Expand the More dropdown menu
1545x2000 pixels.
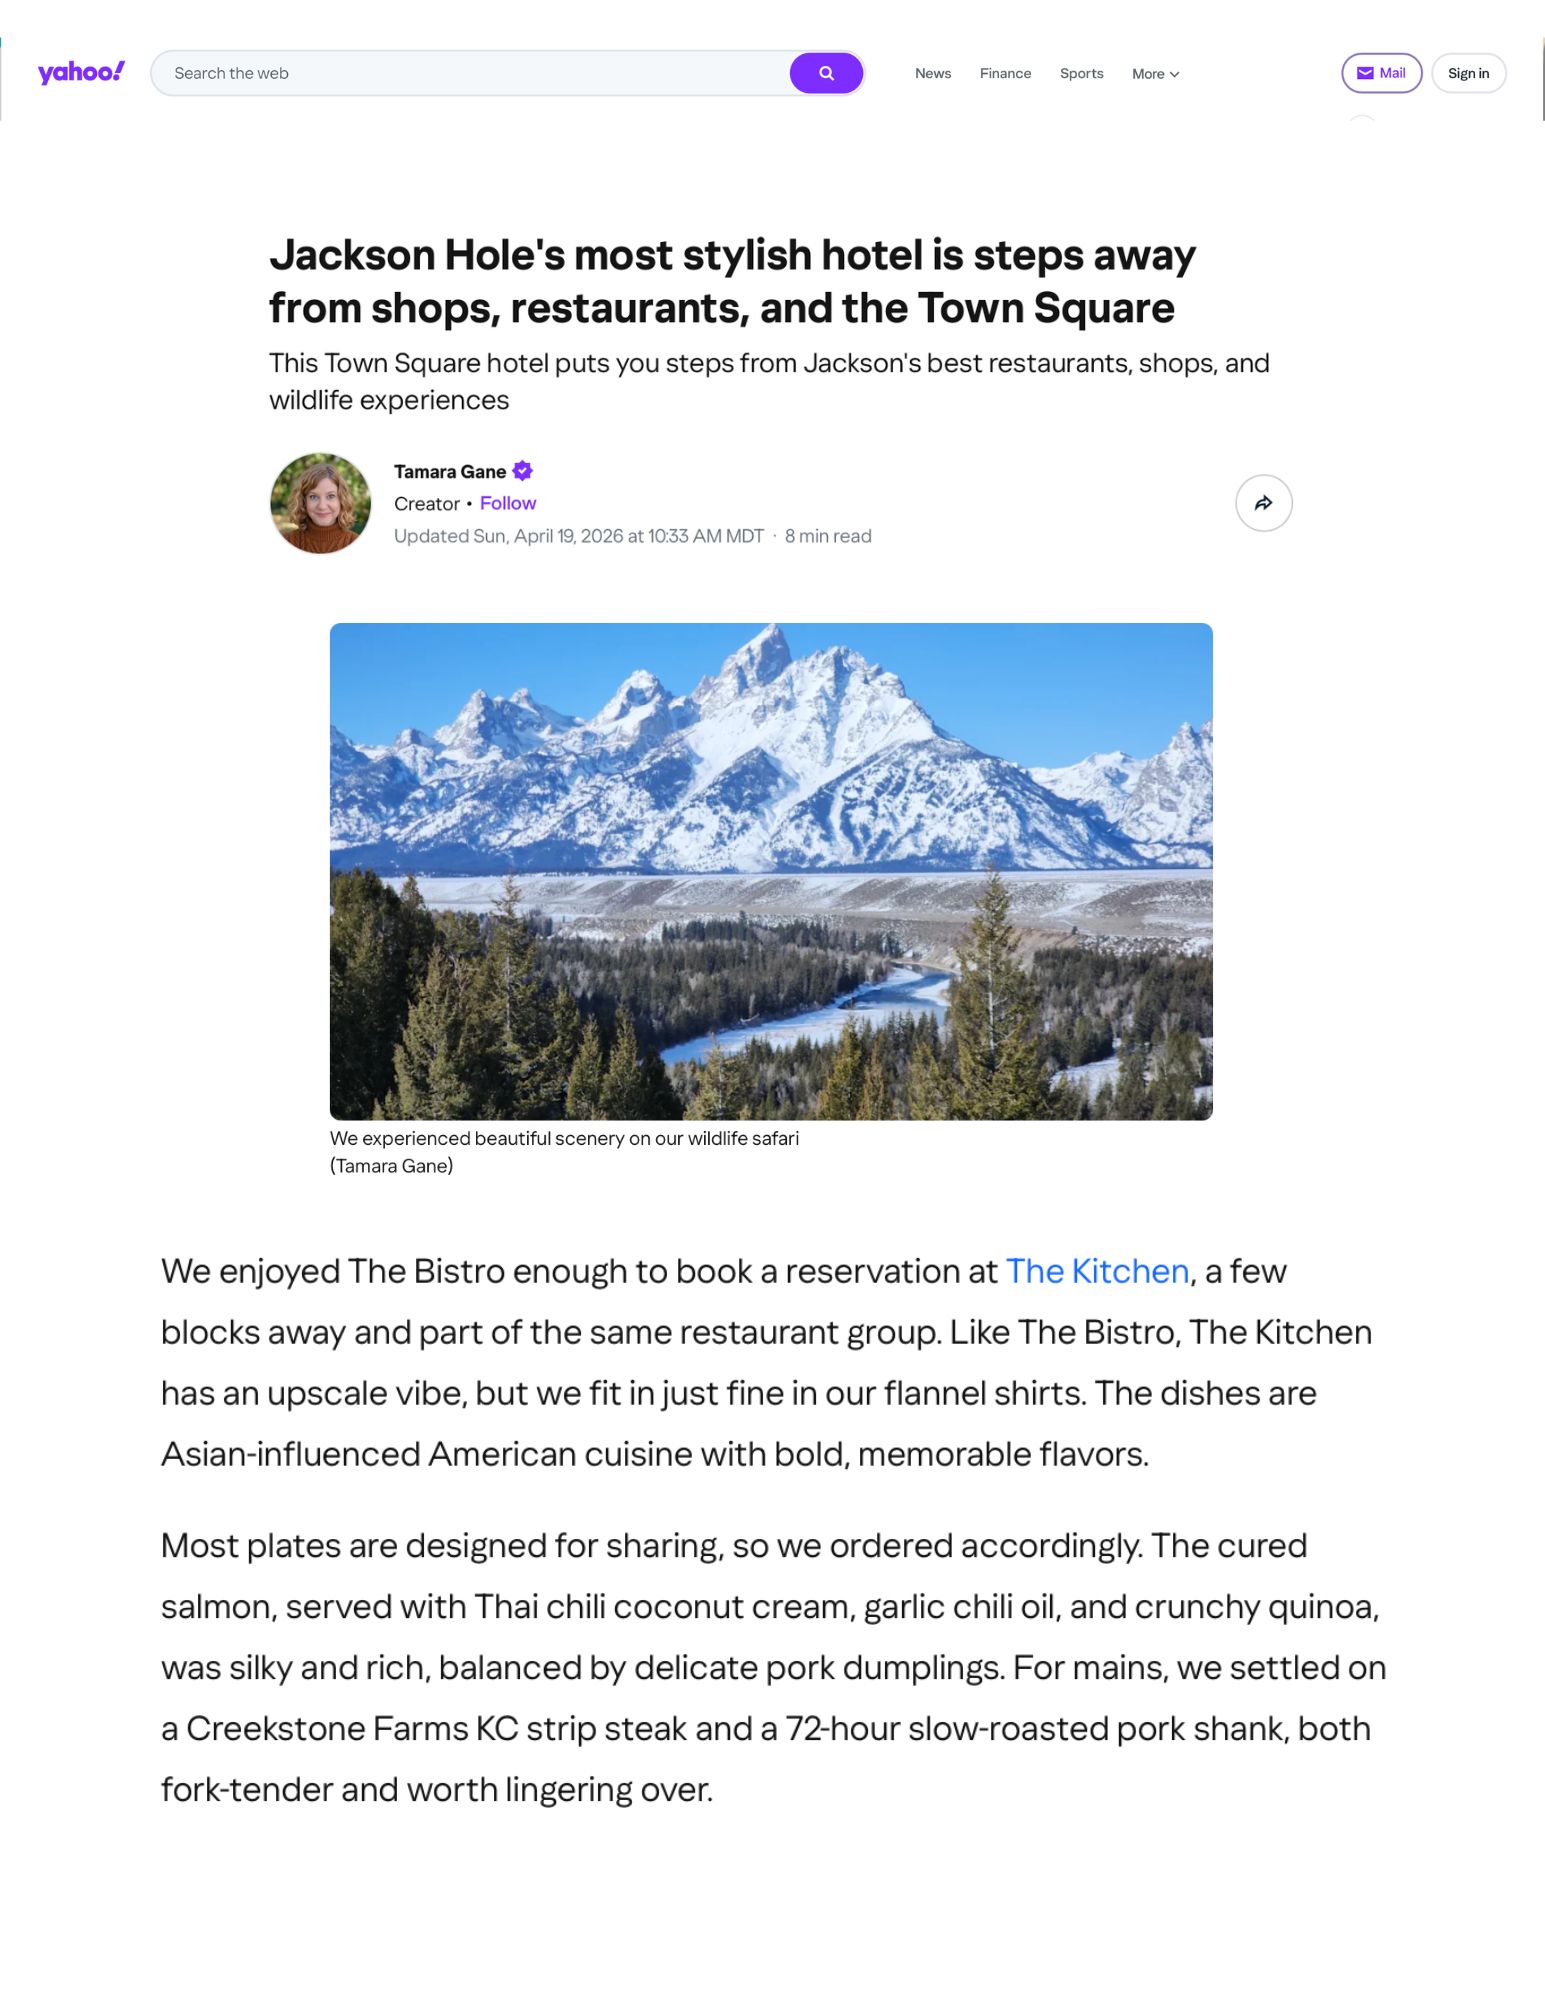coord(1155,74)
